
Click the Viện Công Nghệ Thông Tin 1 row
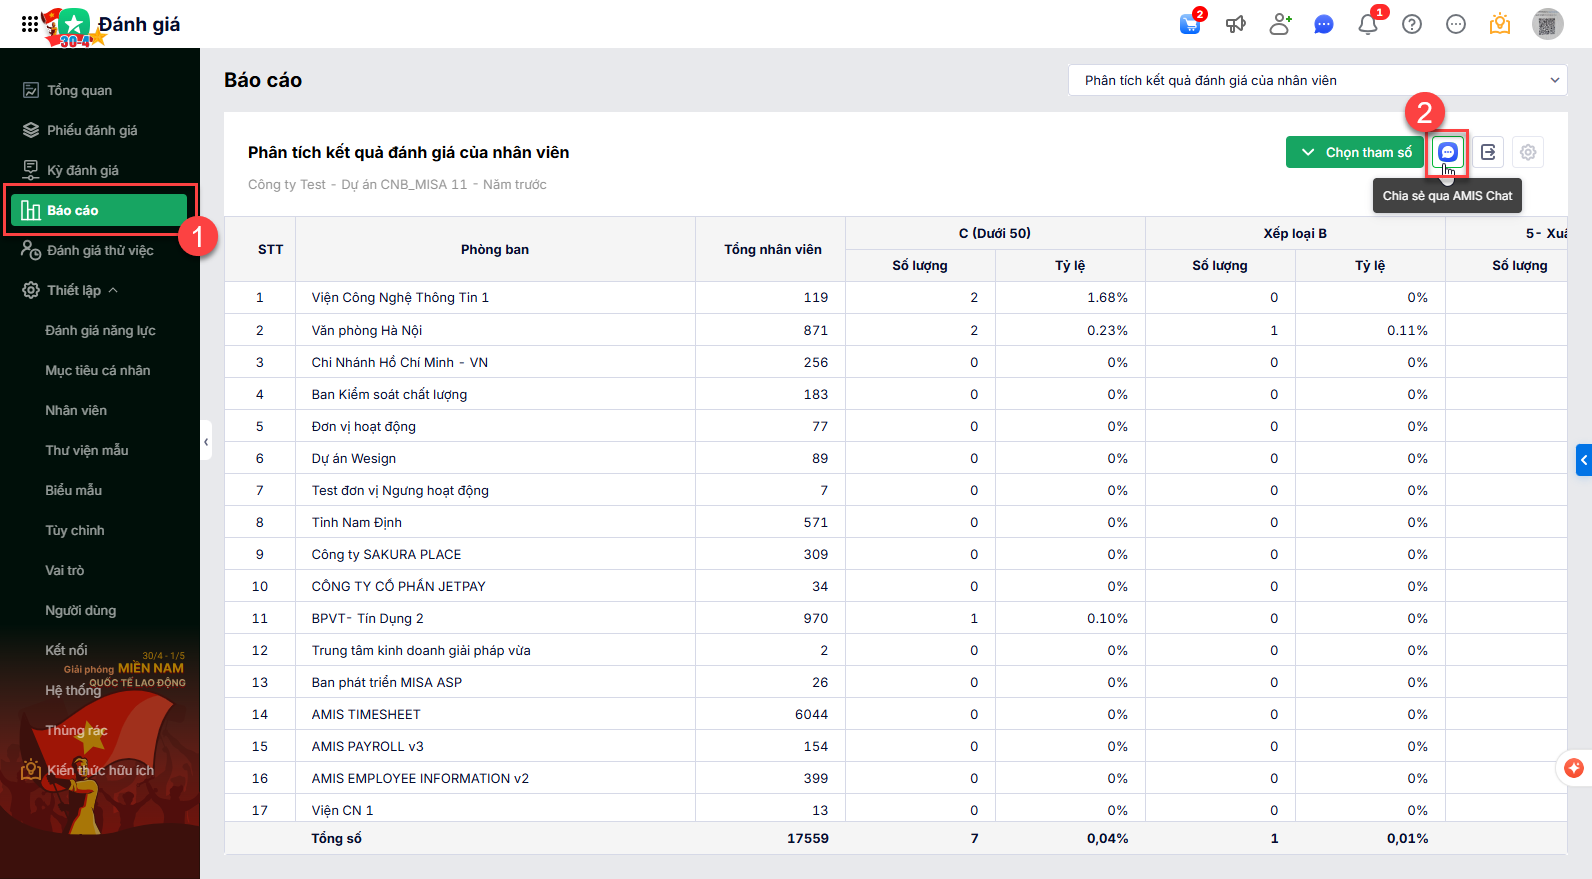[400, 297]
